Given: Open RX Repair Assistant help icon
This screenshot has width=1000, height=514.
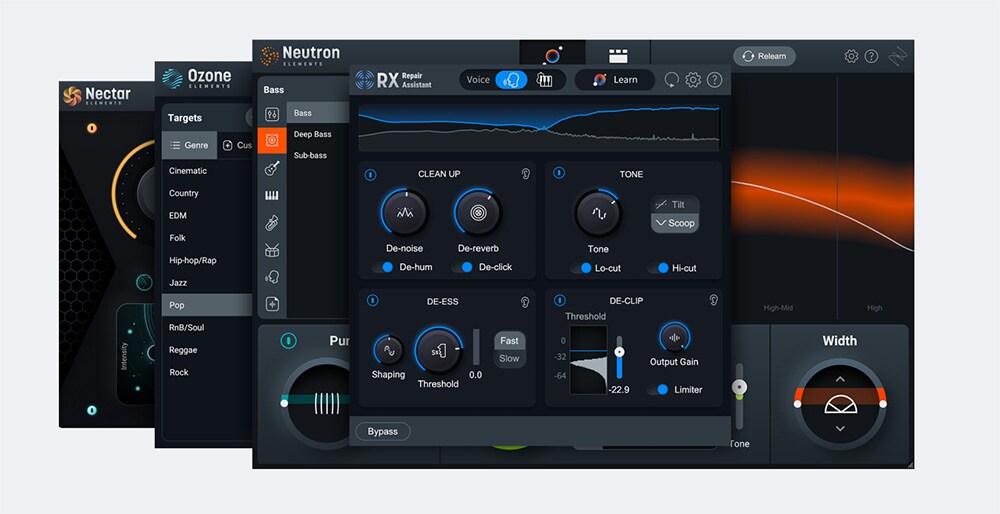Looking at the screenshot, I should pos(715,80).
